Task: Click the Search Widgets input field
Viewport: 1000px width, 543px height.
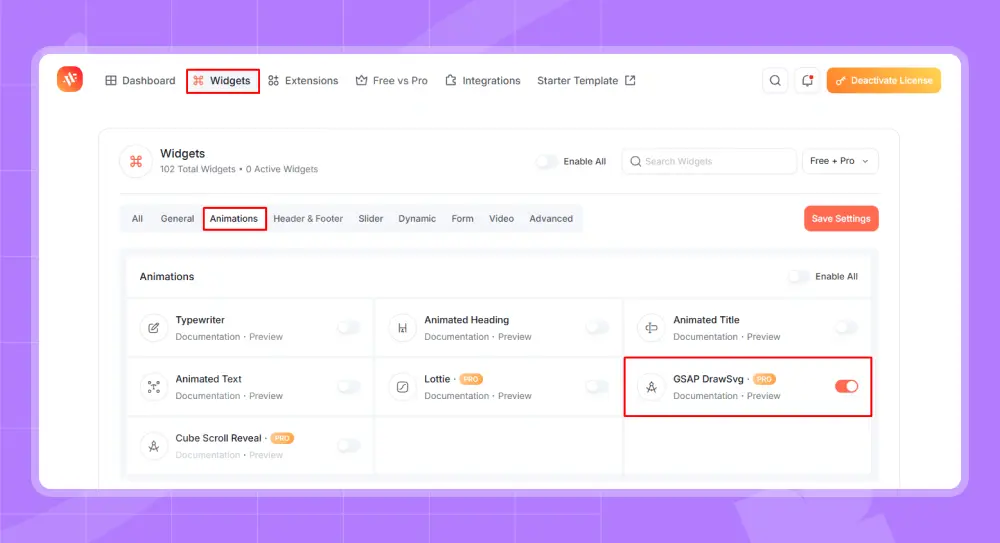Action: [x=715, y=161]
